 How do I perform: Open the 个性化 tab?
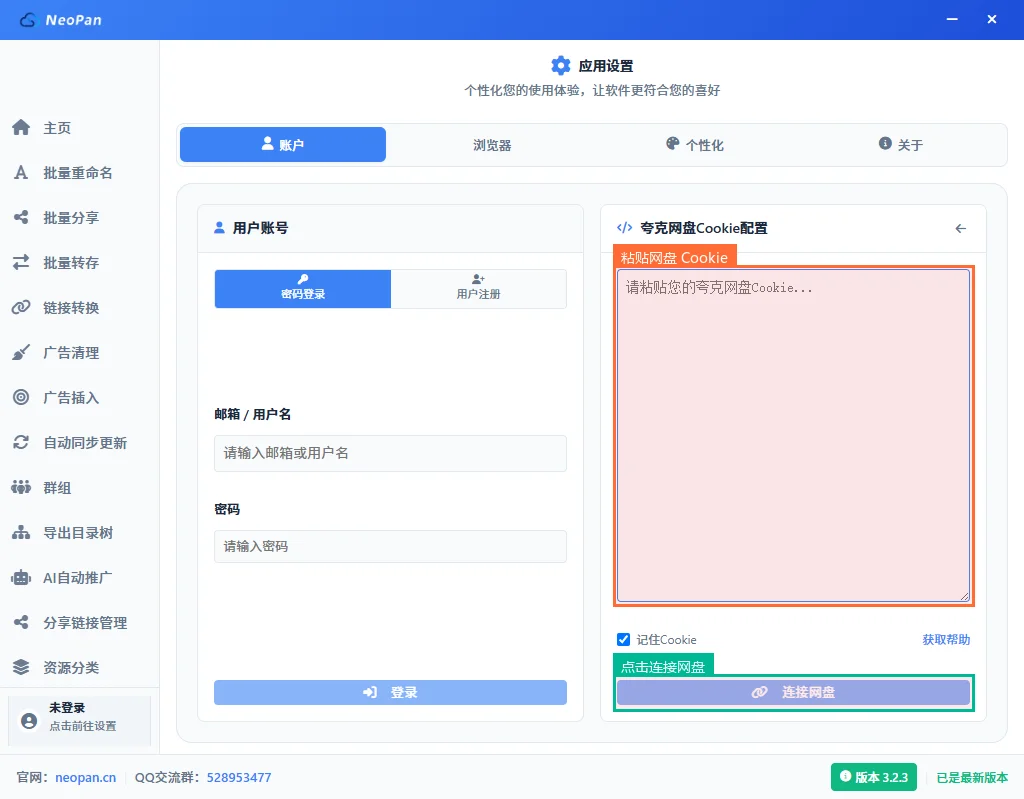point(695,144)
